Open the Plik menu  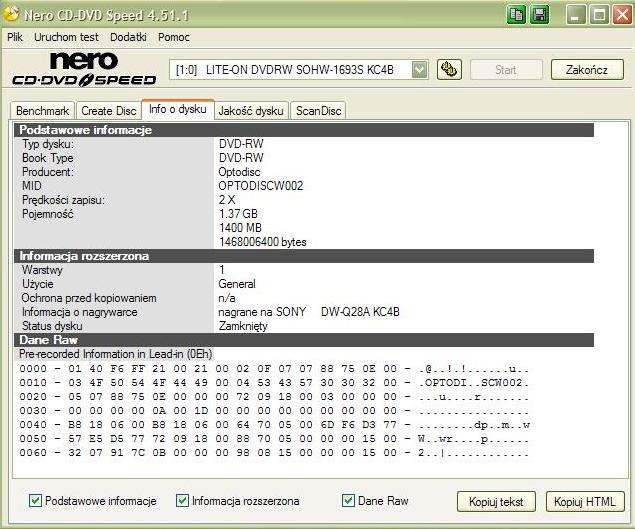(x=15, y=37)
